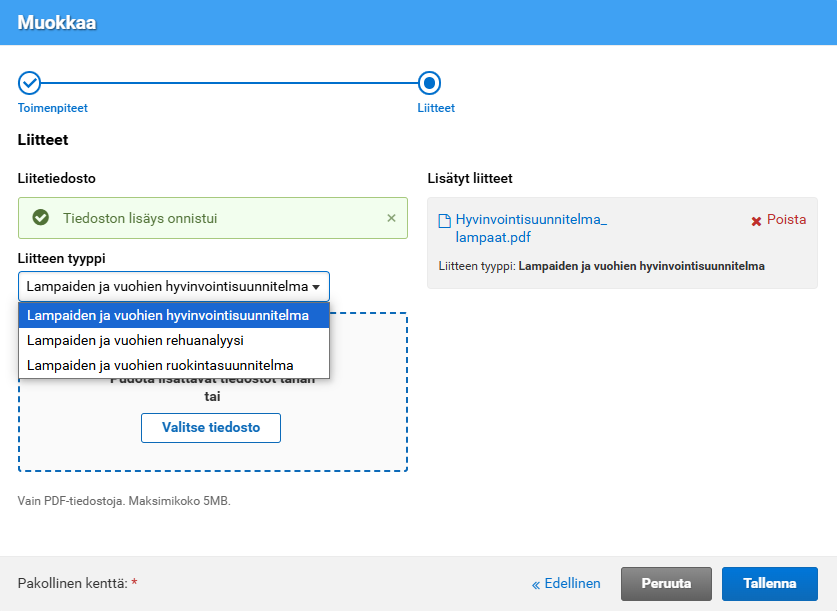Go to the Toimenpiteet step label
The image size is (837, 611).
[x=60, y=108]
